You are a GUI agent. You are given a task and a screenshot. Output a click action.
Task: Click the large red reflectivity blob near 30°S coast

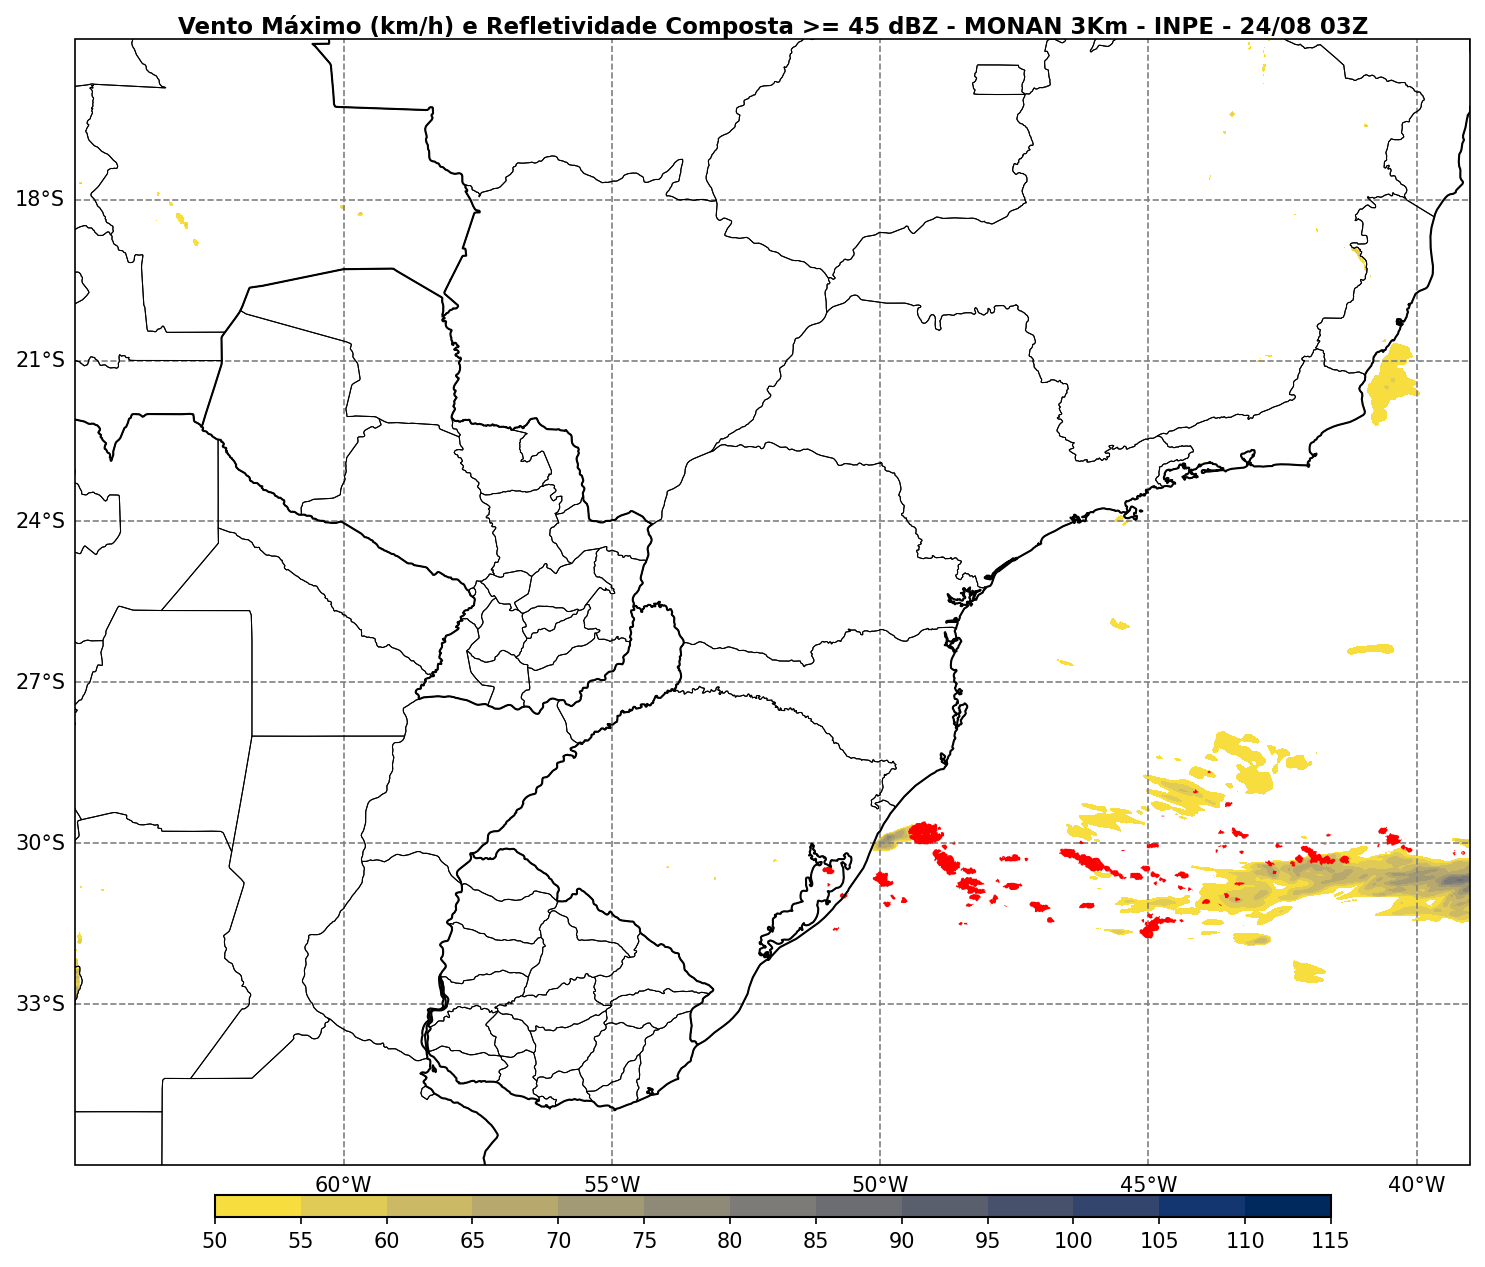(x=925, y=832)
